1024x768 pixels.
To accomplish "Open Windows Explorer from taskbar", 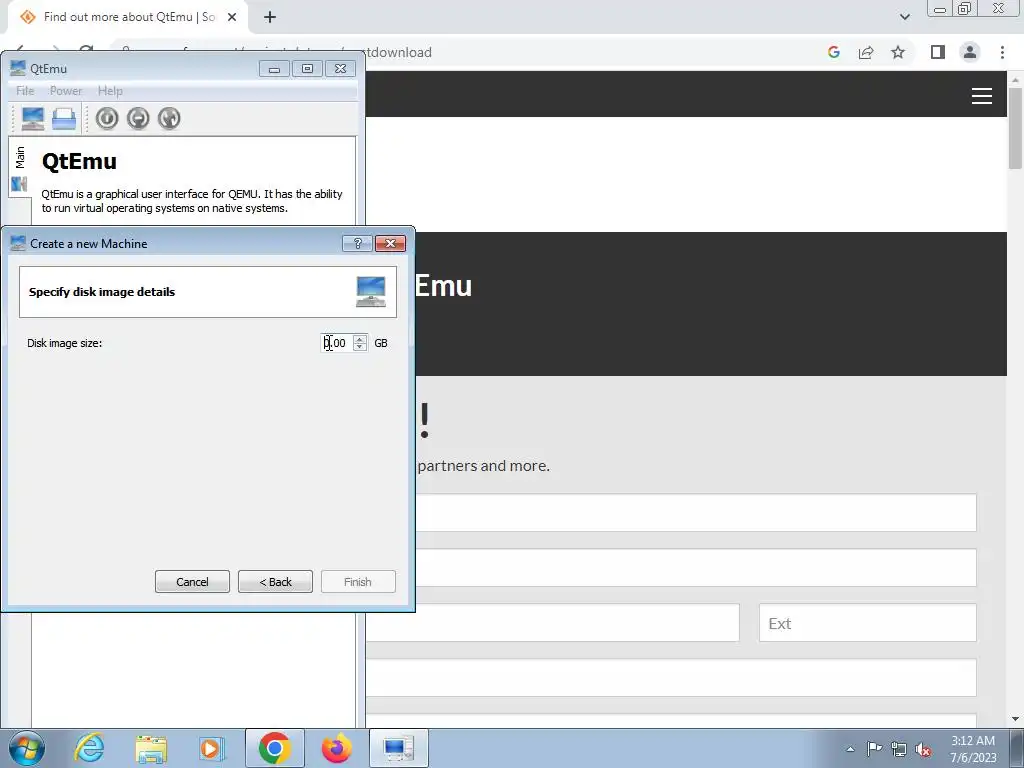I will [151, 748].
